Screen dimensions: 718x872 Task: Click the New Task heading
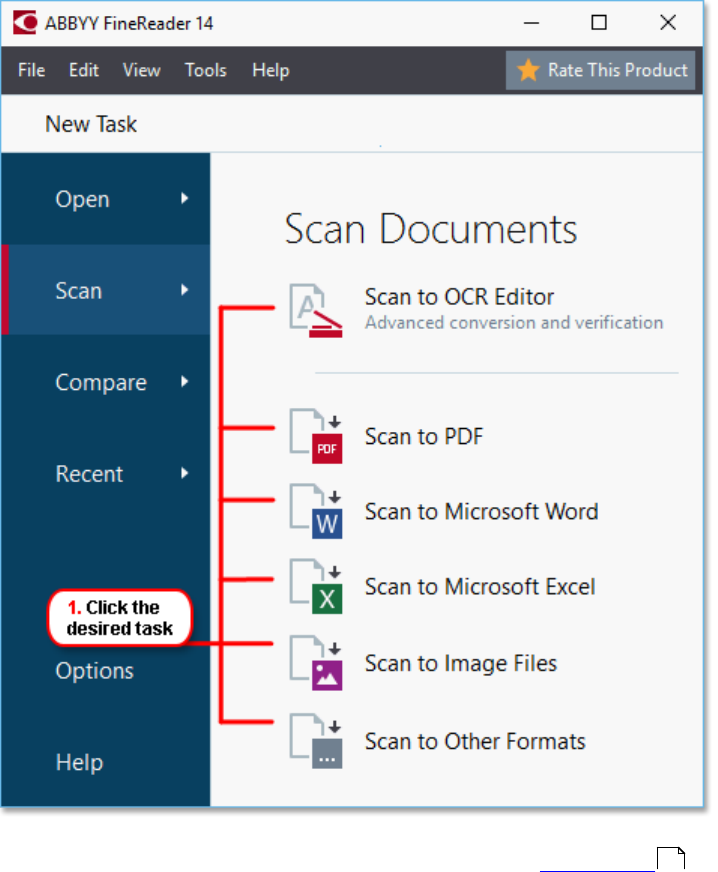coord(91,124)
